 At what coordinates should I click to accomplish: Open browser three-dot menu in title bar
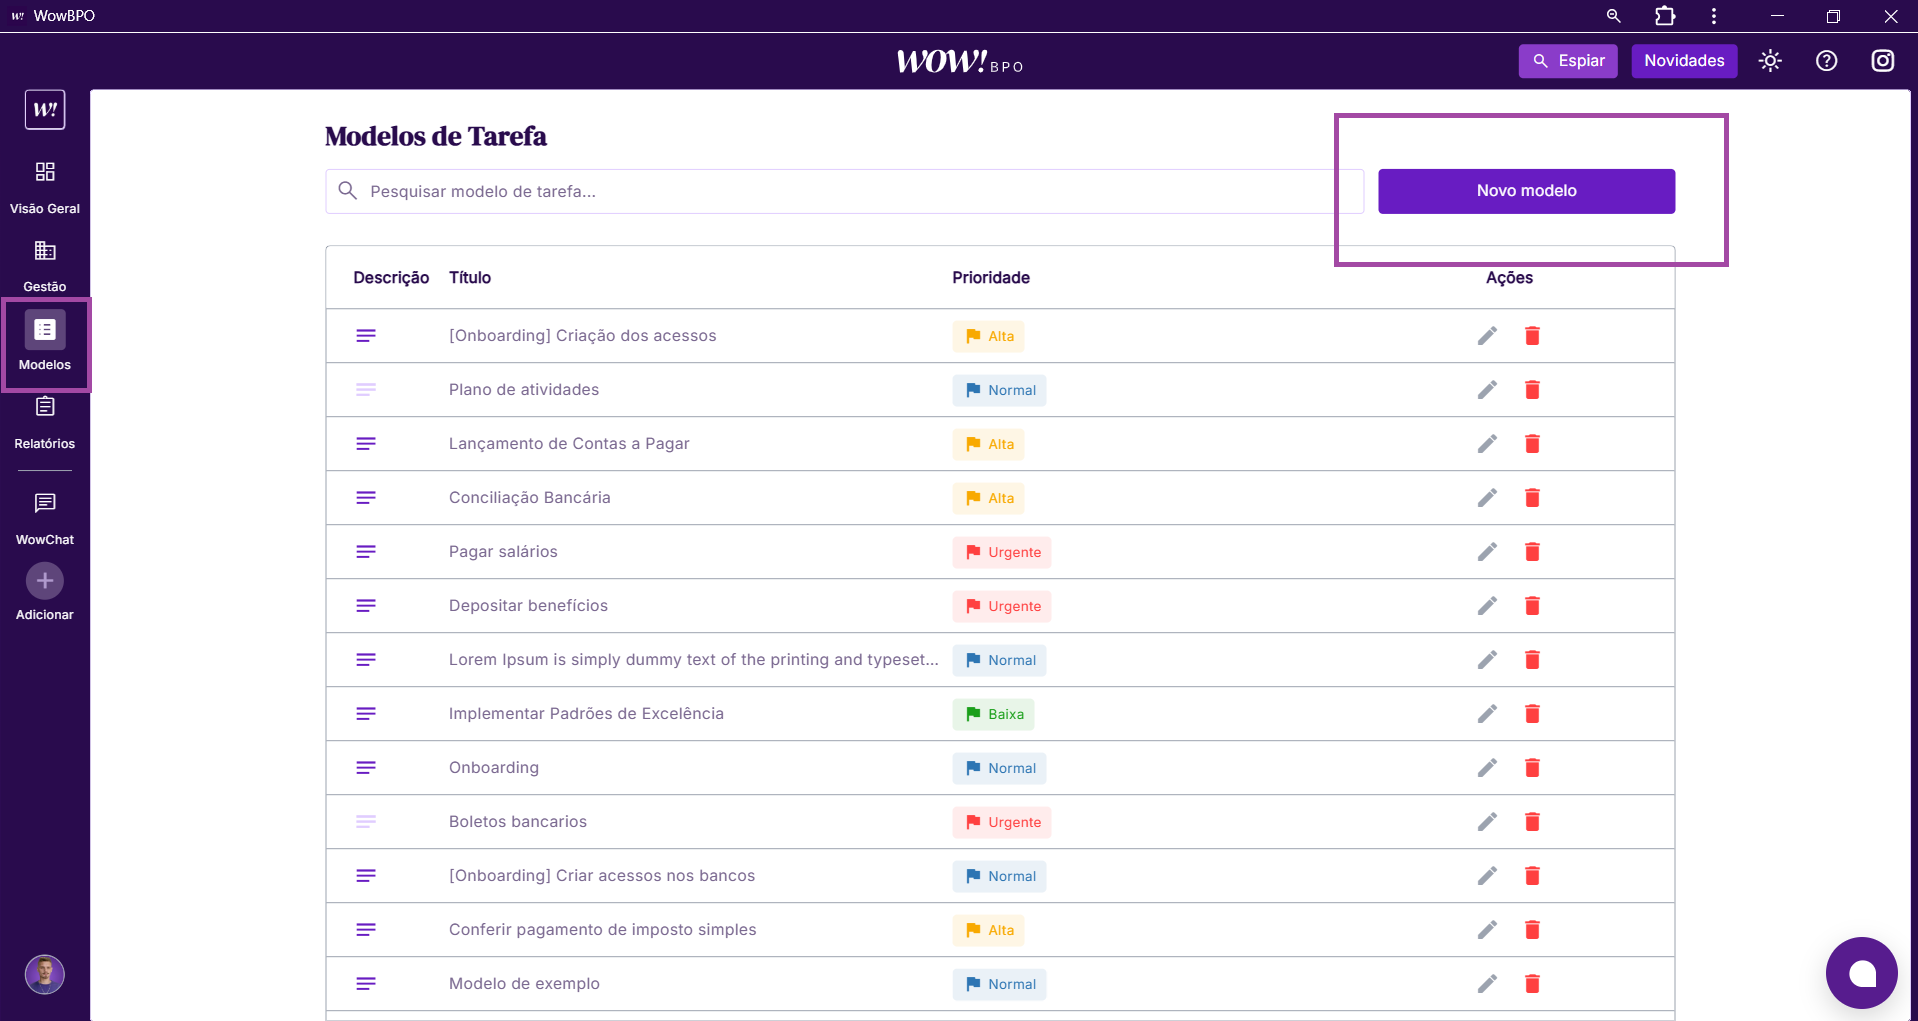[1714, 16]
